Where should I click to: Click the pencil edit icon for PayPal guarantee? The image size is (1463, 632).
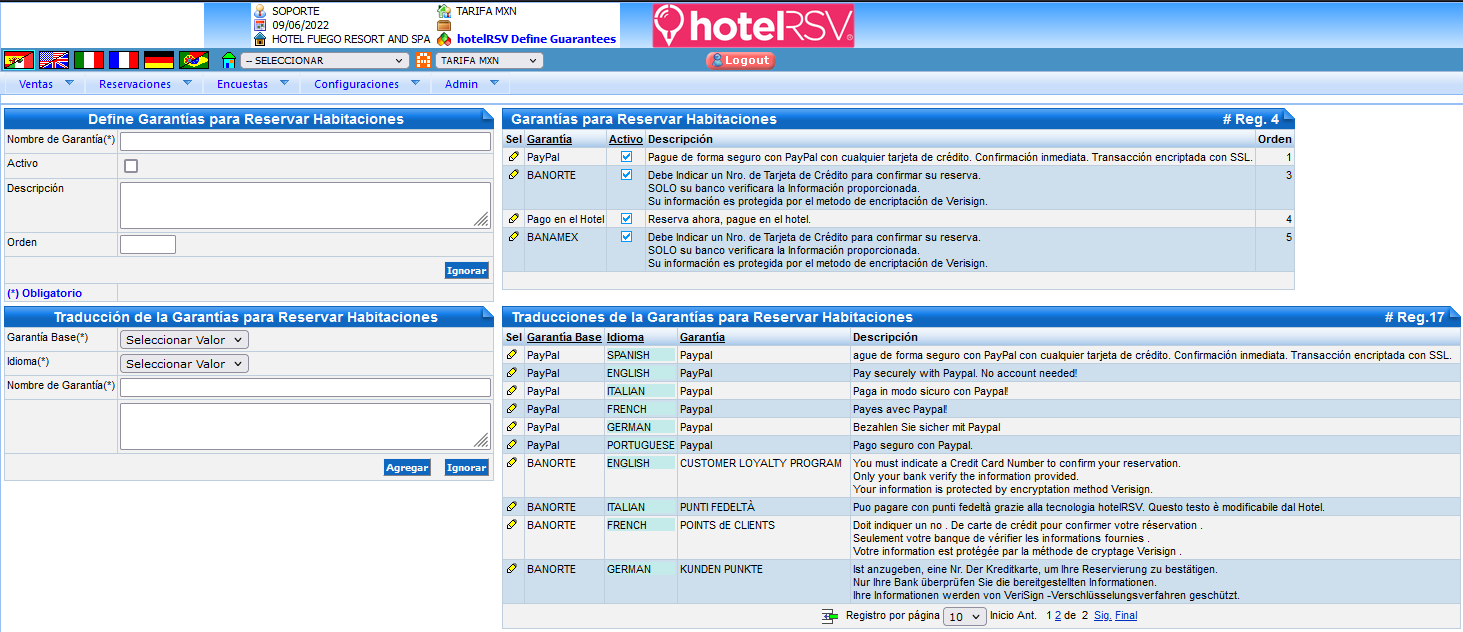(x=514, y=157)
